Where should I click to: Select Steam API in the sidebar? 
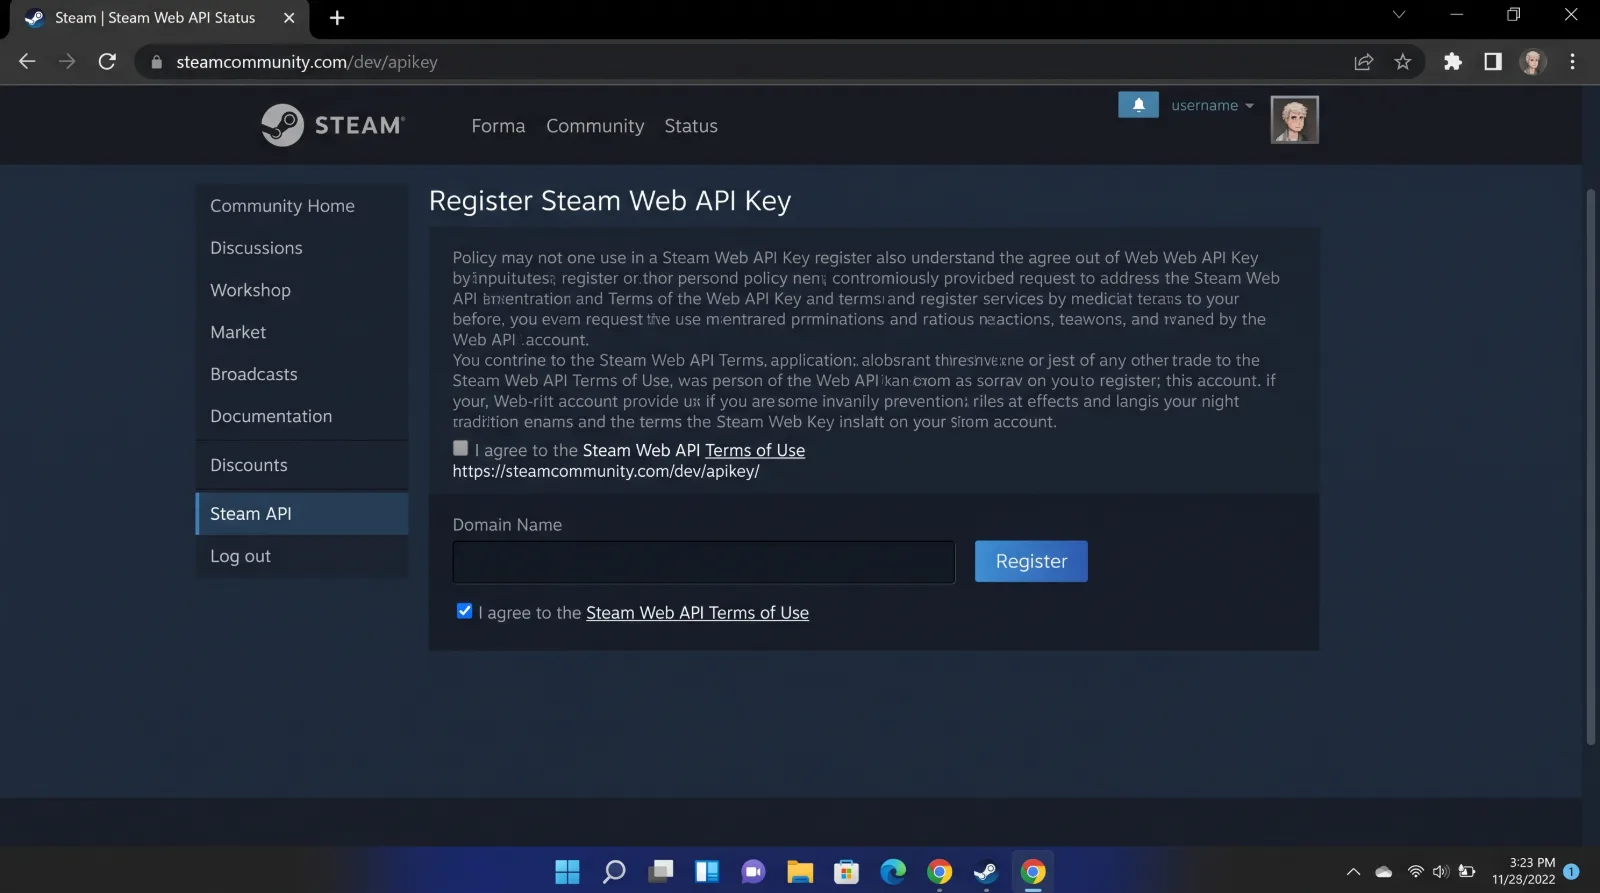(x=302, y=513)
